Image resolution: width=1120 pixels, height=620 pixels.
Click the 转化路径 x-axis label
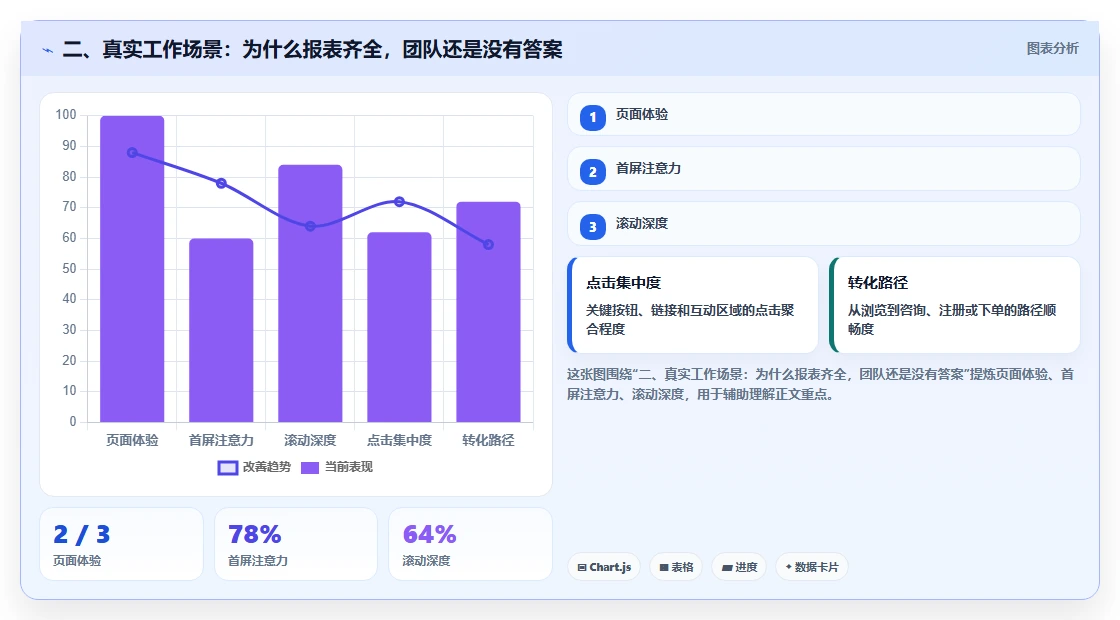point(489,440)
